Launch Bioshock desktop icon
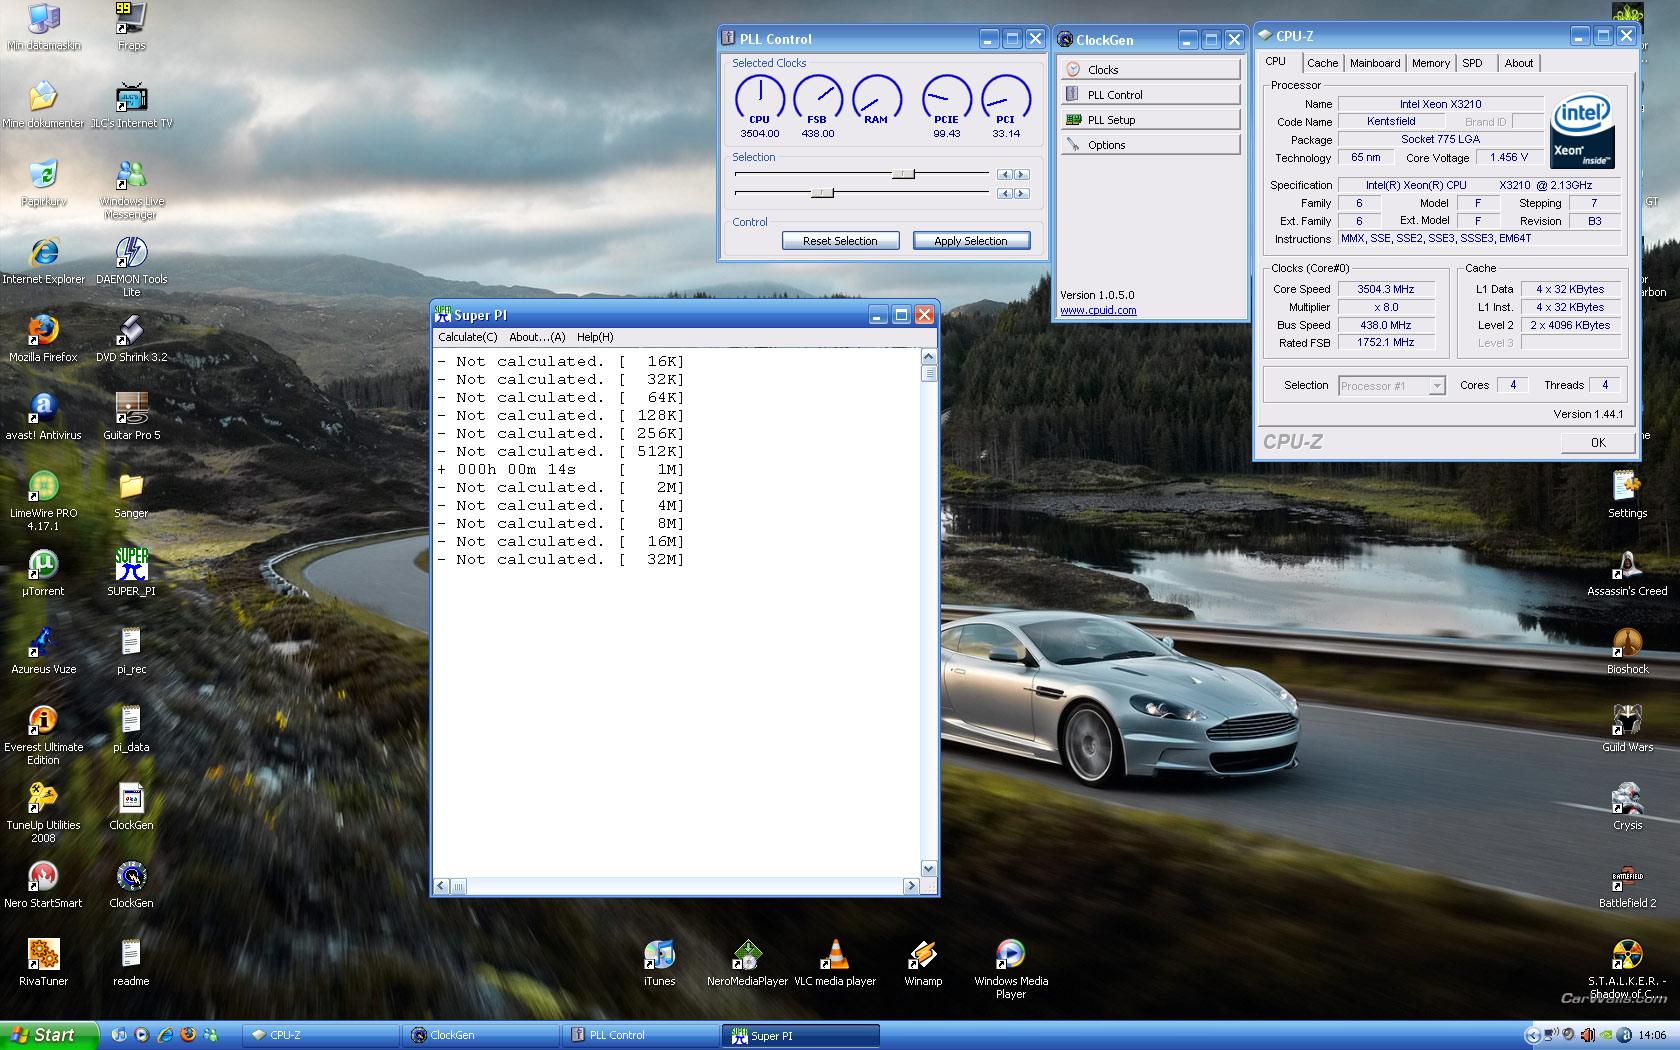The image size is (1680, 1050). click(x=1627, y=650)
